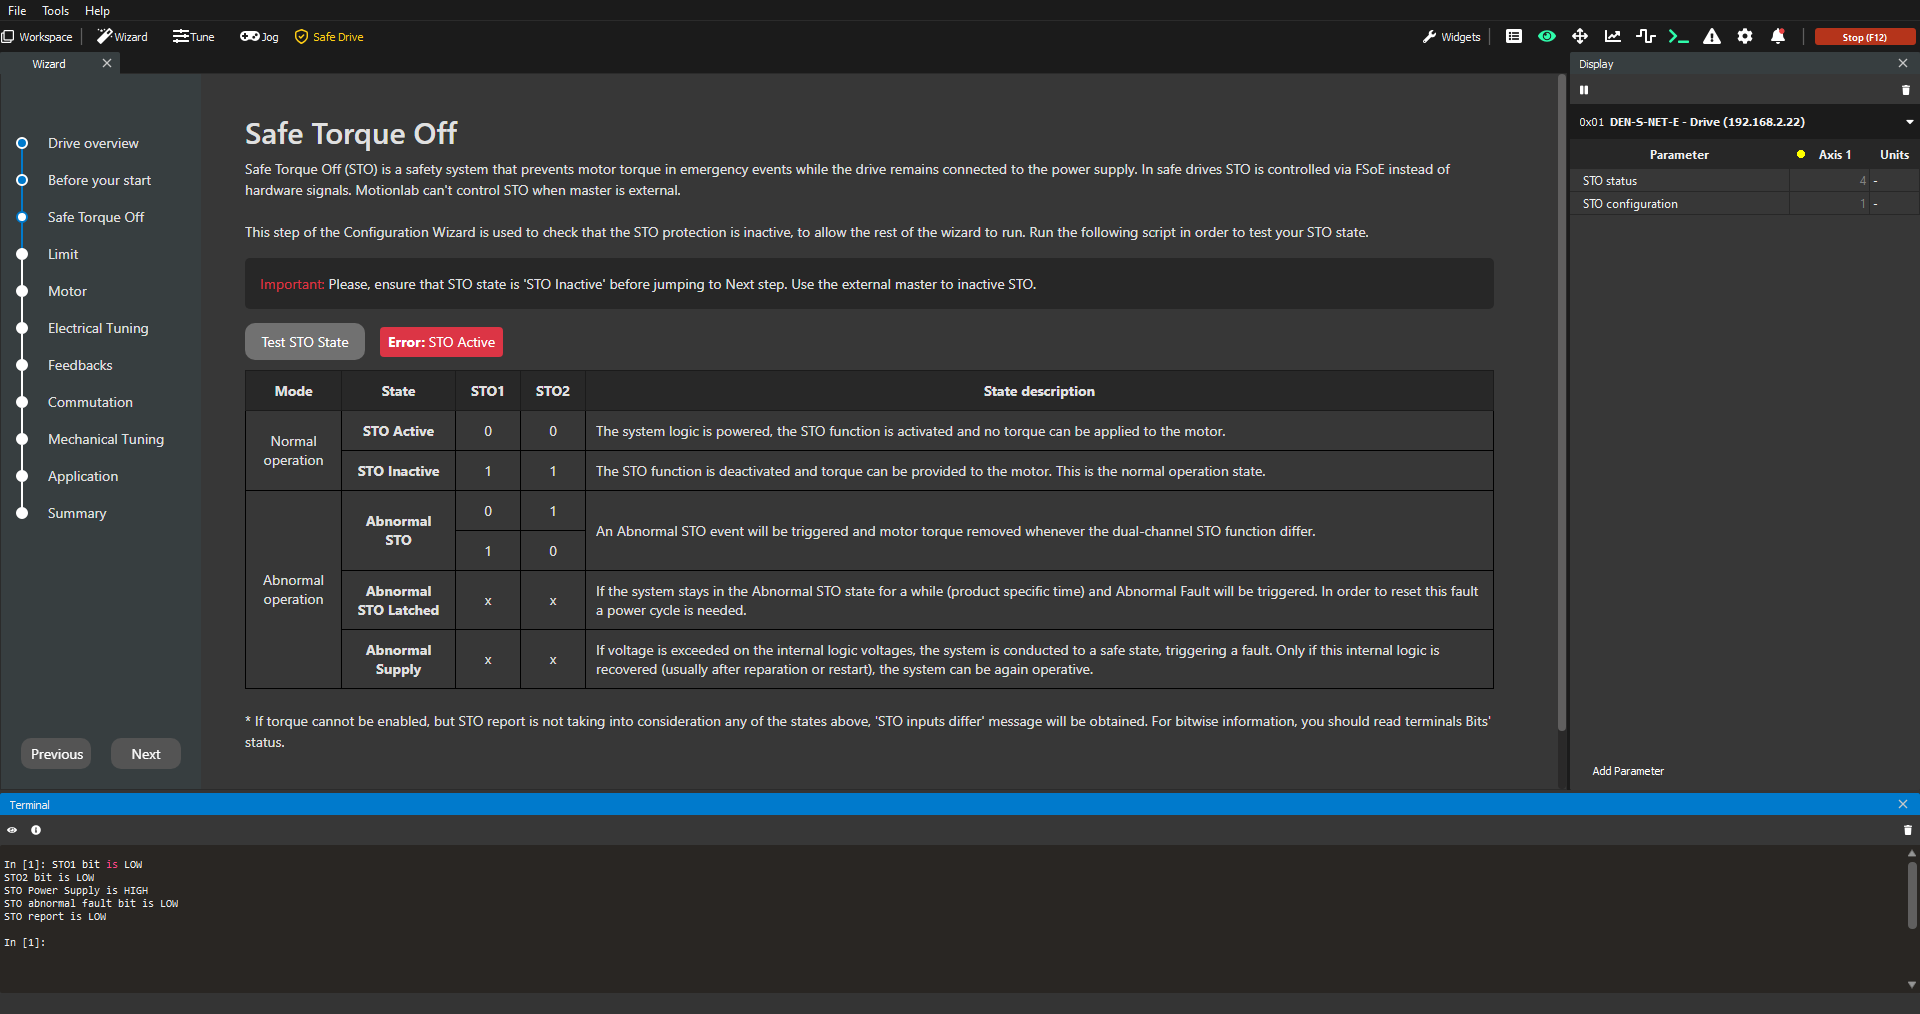Open the parameter list widget icon
1920x1014 pixels.
(x=1514, y=37)
